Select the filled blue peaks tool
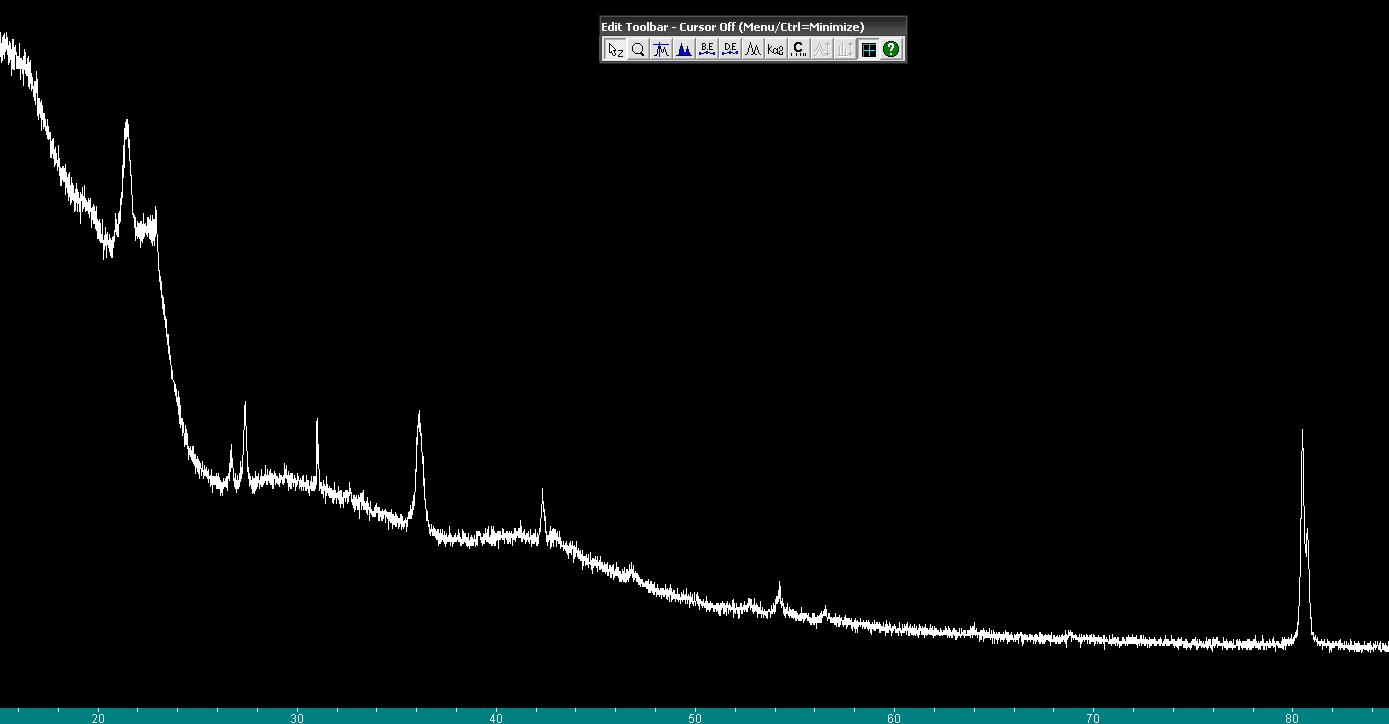1389x724 pixels. tap(684, 49)
